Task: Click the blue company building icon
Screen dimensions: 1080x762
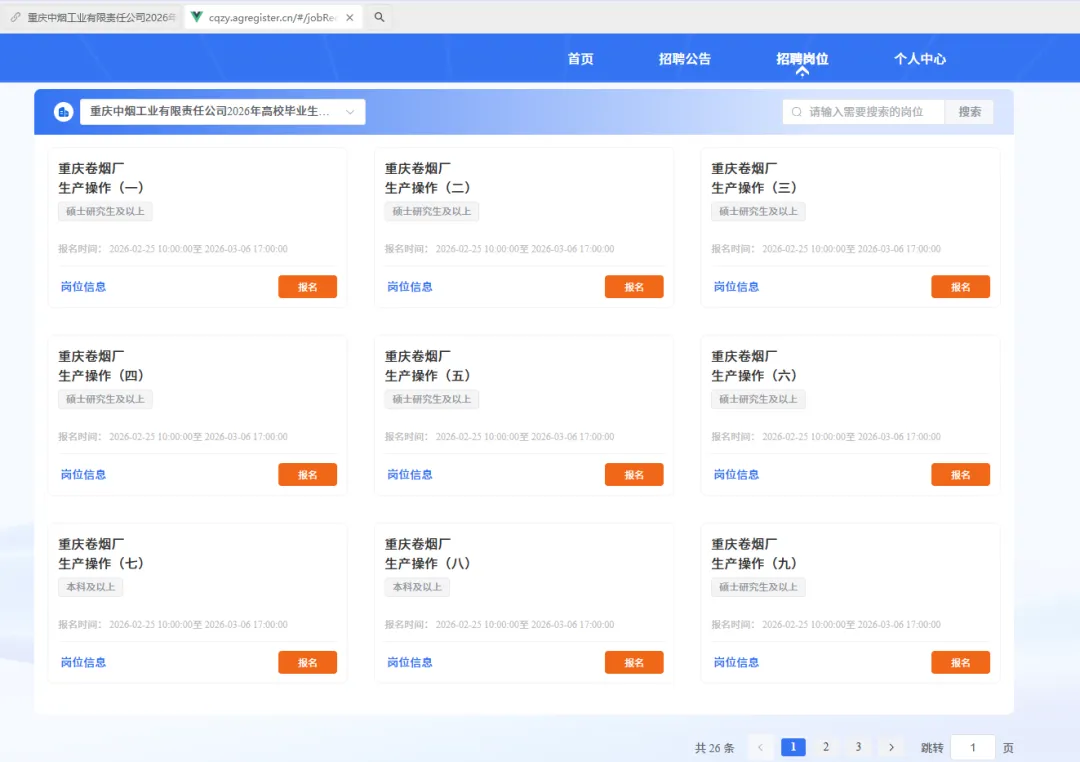Action: [63, 112]
